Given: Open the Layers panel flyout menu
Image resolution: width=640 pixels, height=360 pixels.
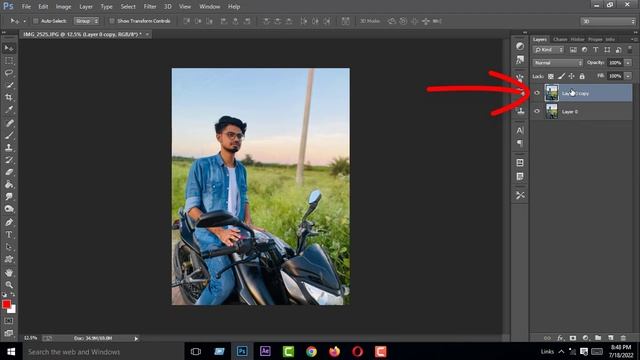Looking at the screenshot, I should 634,40.
